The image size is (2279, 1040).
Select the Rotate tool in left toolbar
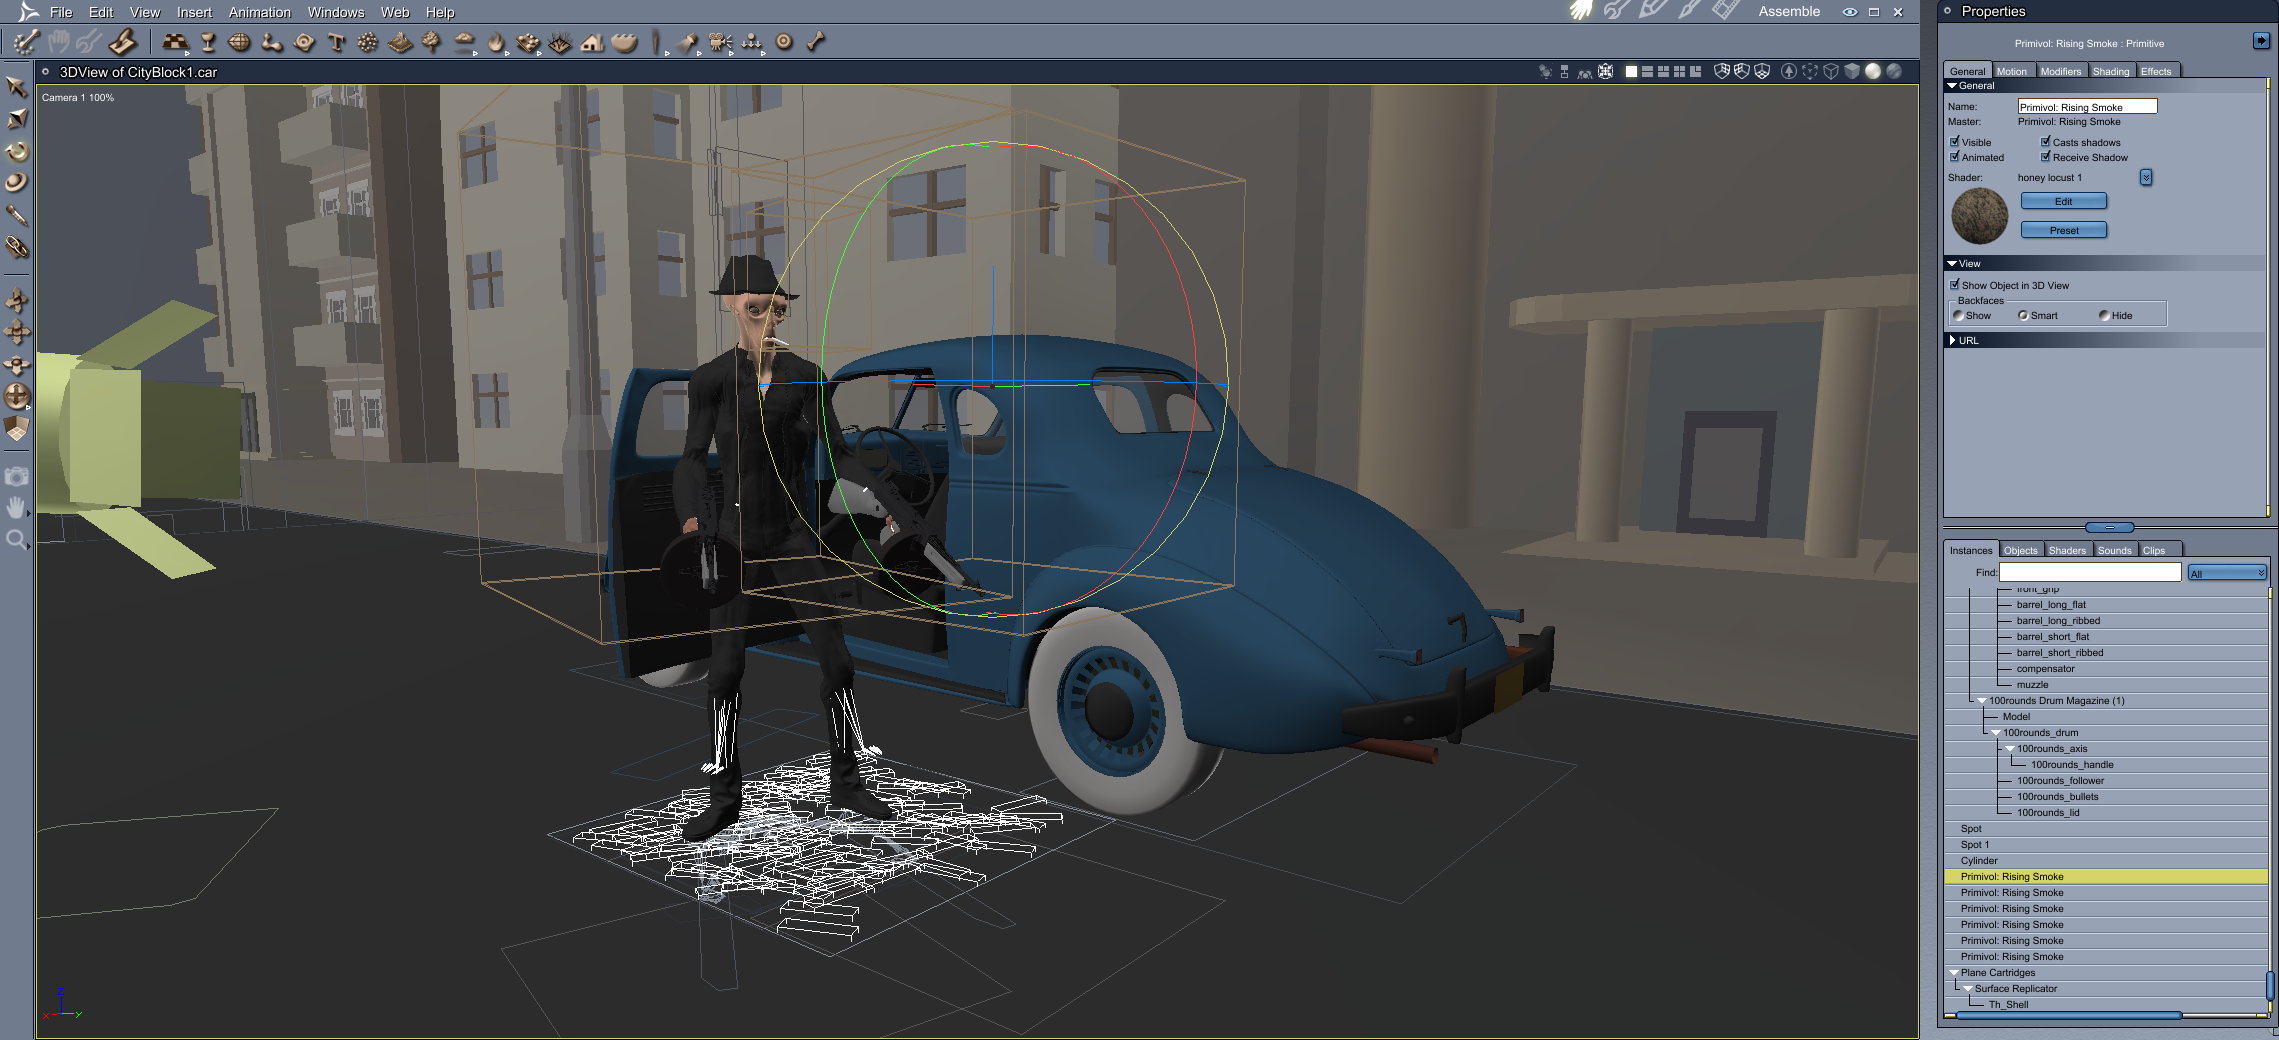[x=17, y=151]
